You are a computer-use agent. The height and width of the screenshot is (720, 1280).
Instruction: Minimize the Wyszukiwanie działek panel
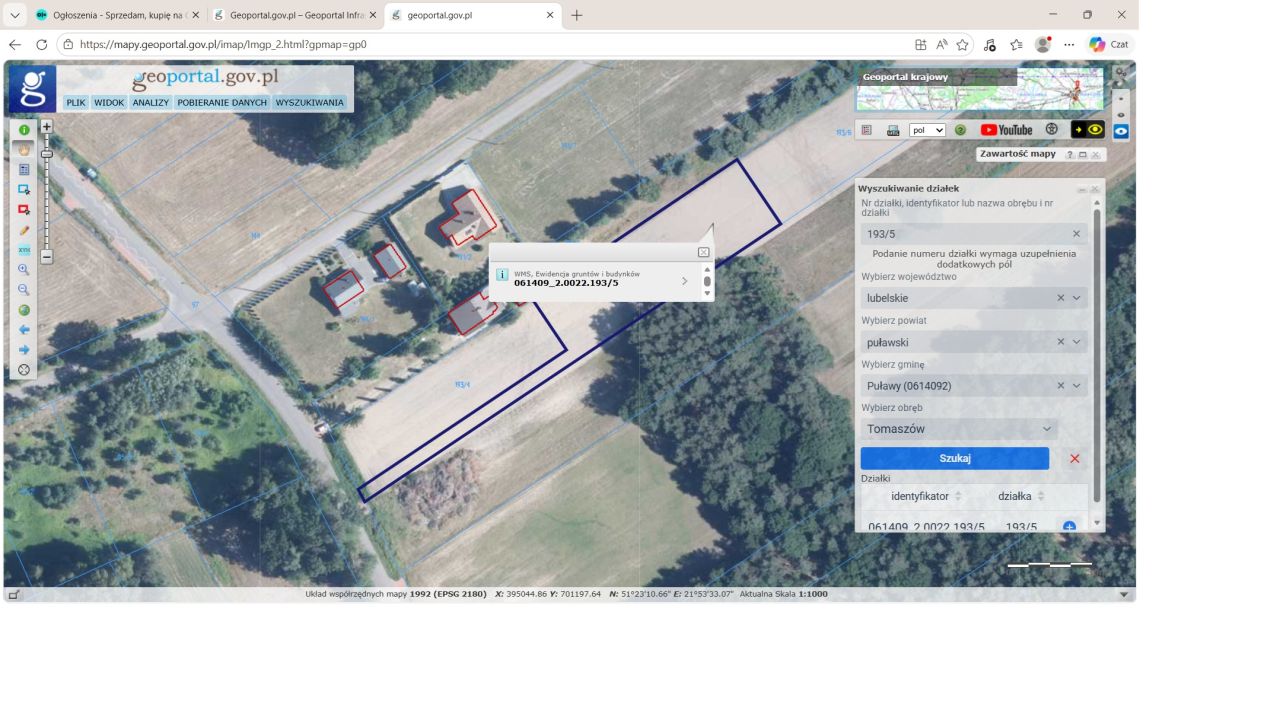1082,189
